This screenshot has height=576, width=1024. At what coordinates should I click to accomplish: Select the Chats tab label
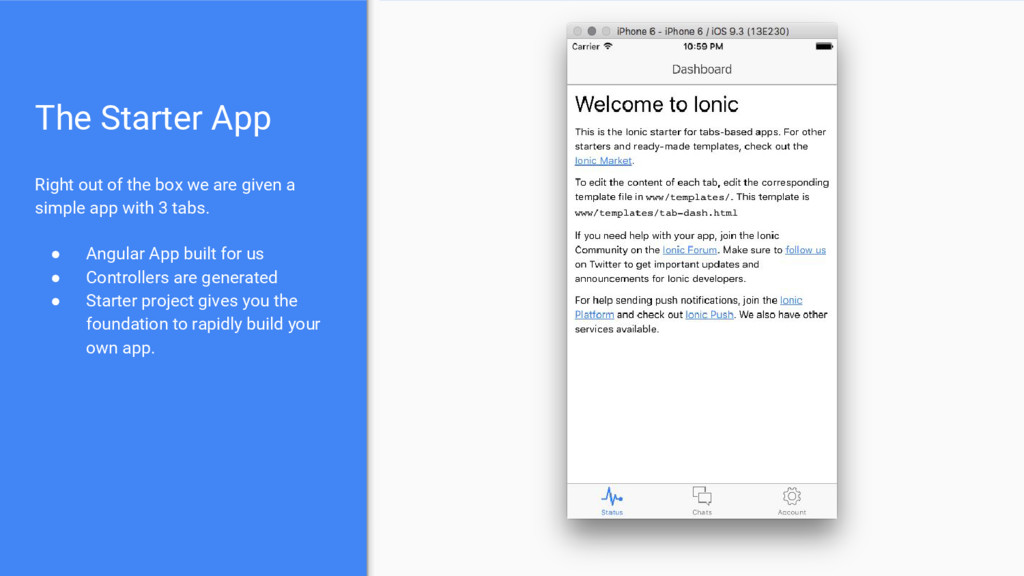702,513
